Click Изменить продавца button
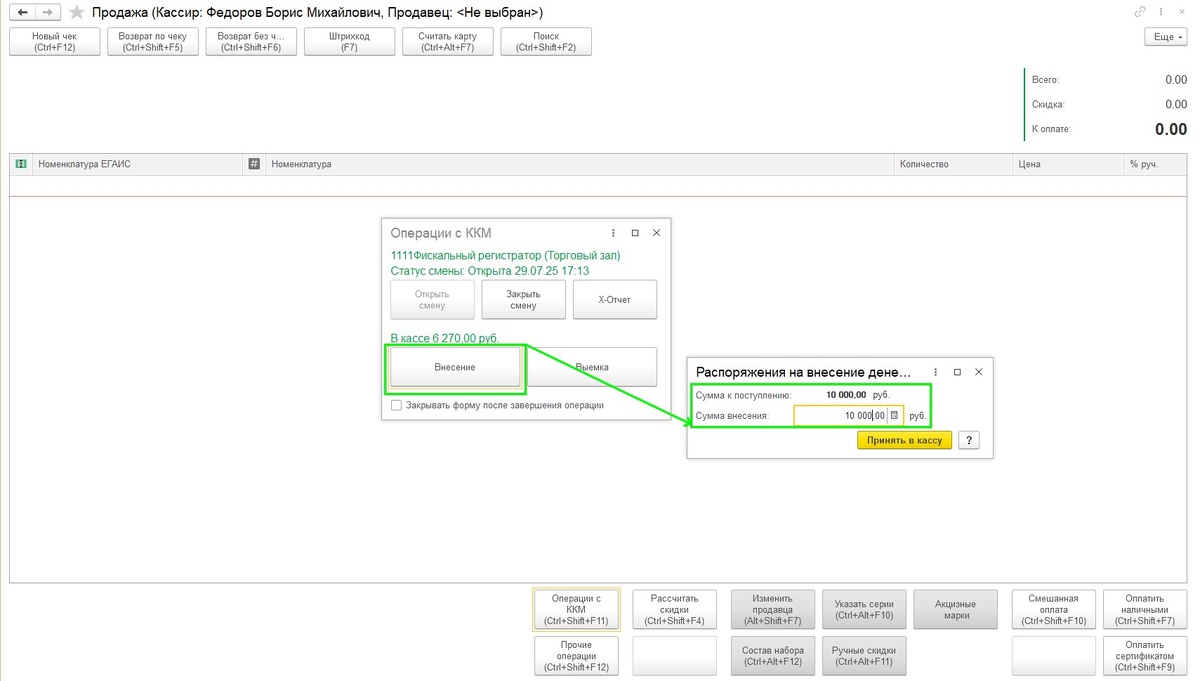 pos(773,609)
